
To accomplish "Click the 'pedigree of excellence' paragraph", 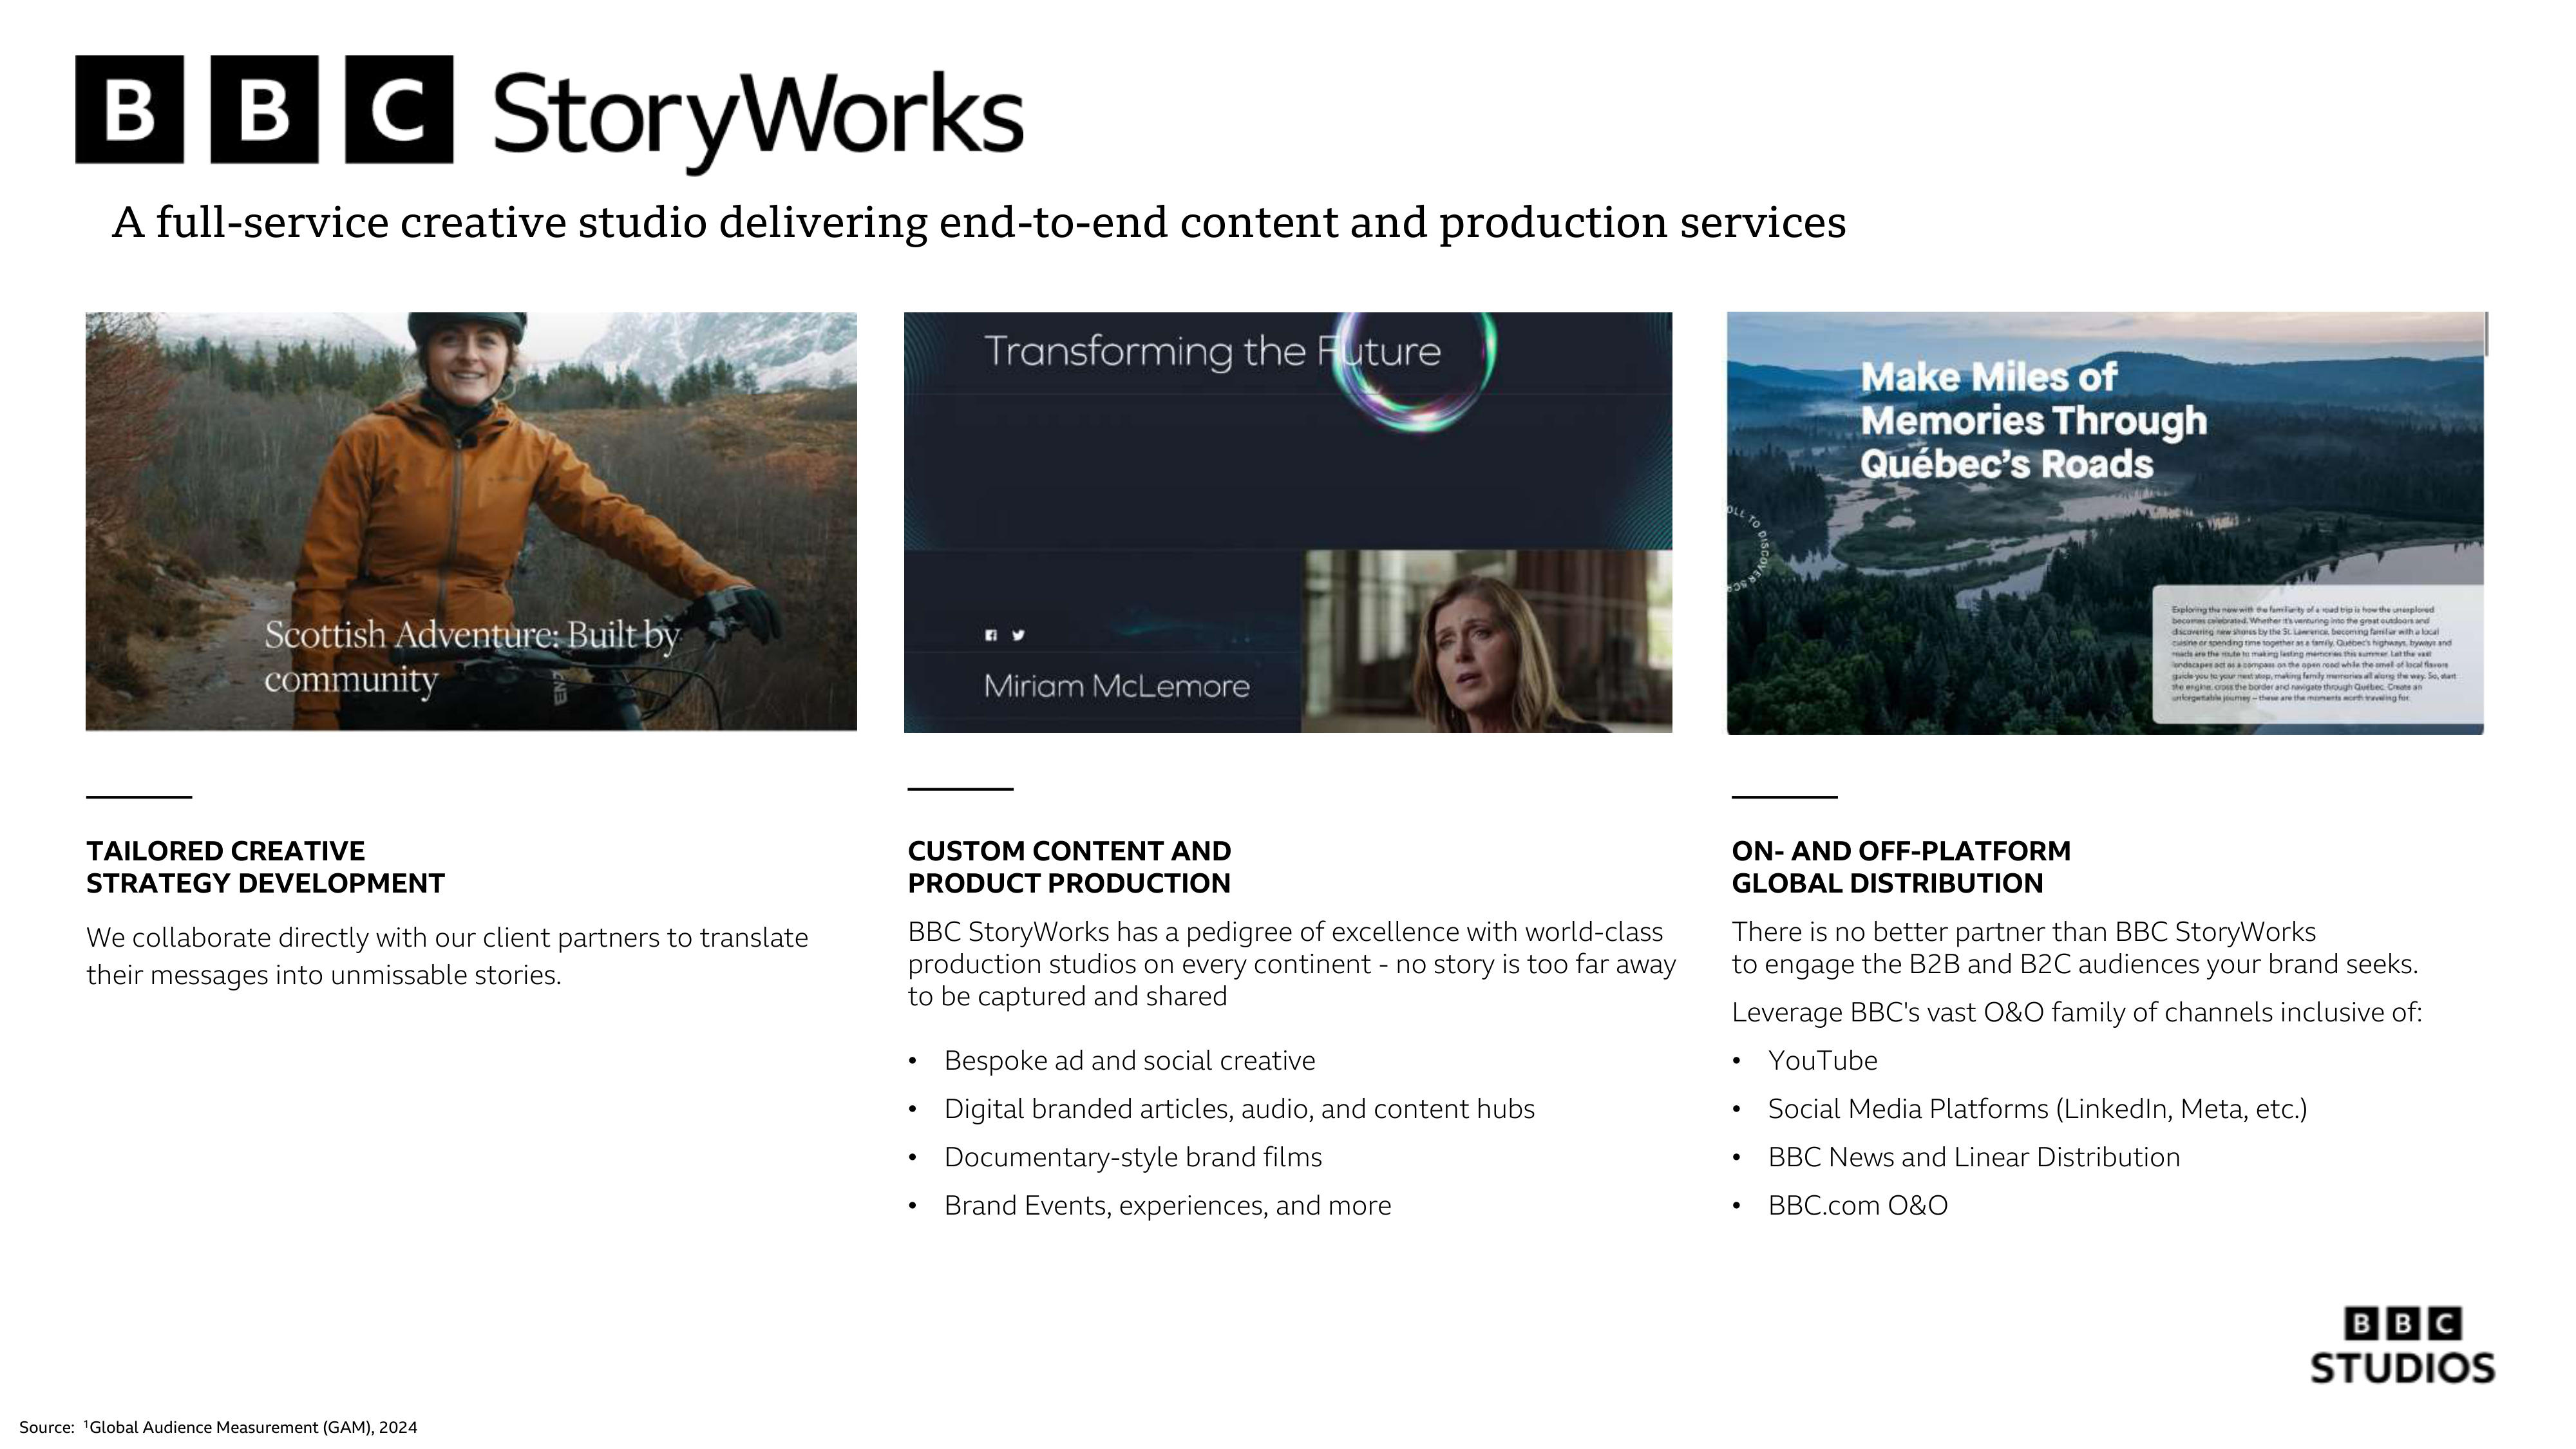I will coord(1291,964).
